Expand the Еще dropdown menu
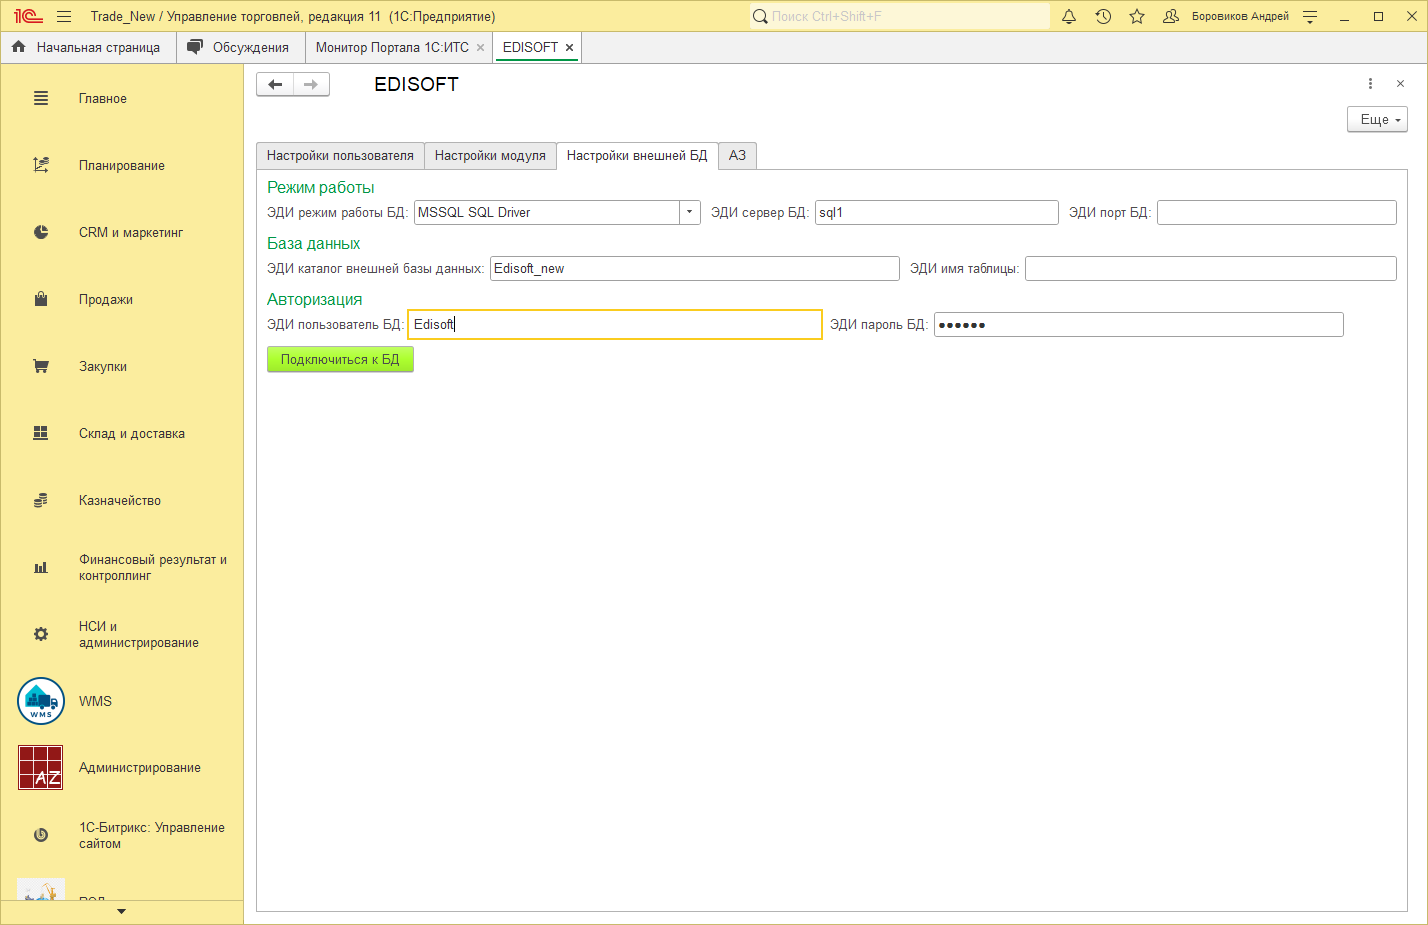This screenshot has height=925, width=1428. pos(1377,119)
